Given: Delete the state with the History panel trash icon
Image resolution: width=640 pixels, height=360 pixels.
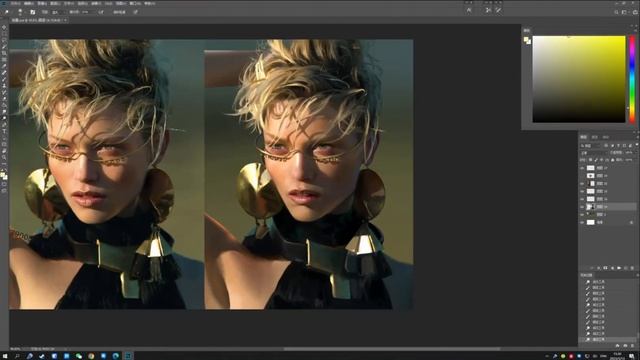Looking at the screenshot, I should pyautogui.click(x=633, y=346).
